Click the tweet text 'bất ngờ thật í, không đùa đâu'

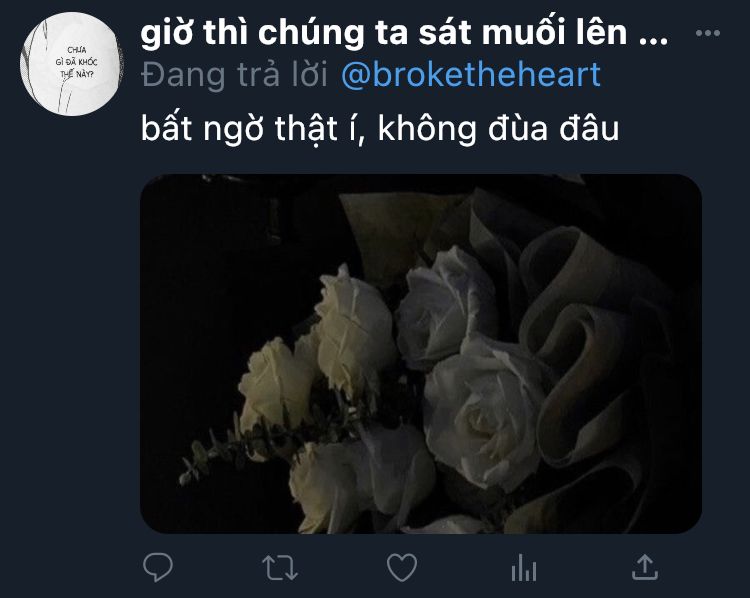click(380, 128)
